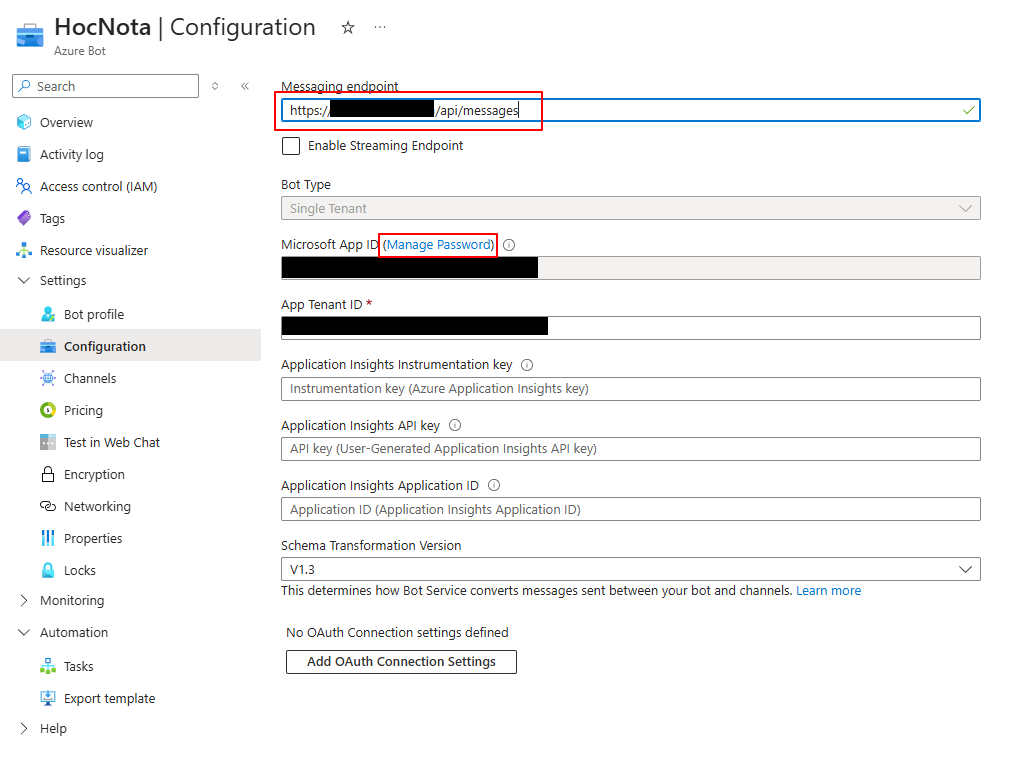
Task: Expand the Help section
Action: [24, 729]
